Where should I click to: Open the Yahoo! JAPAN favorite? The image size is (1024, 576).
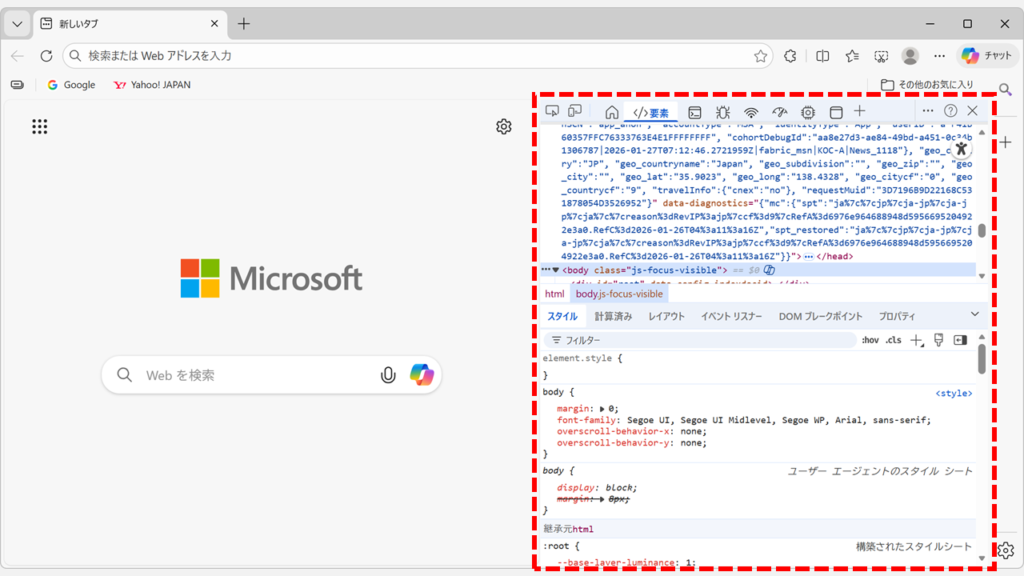pos(150,85)
